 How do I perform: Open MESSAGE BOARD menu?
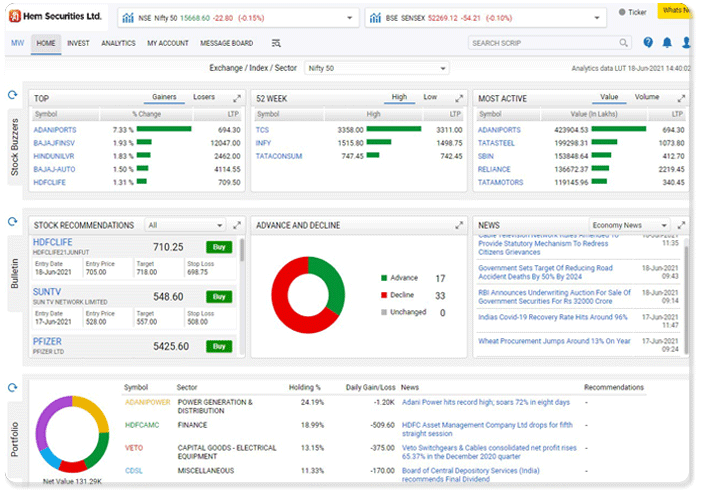pos(227,43)
